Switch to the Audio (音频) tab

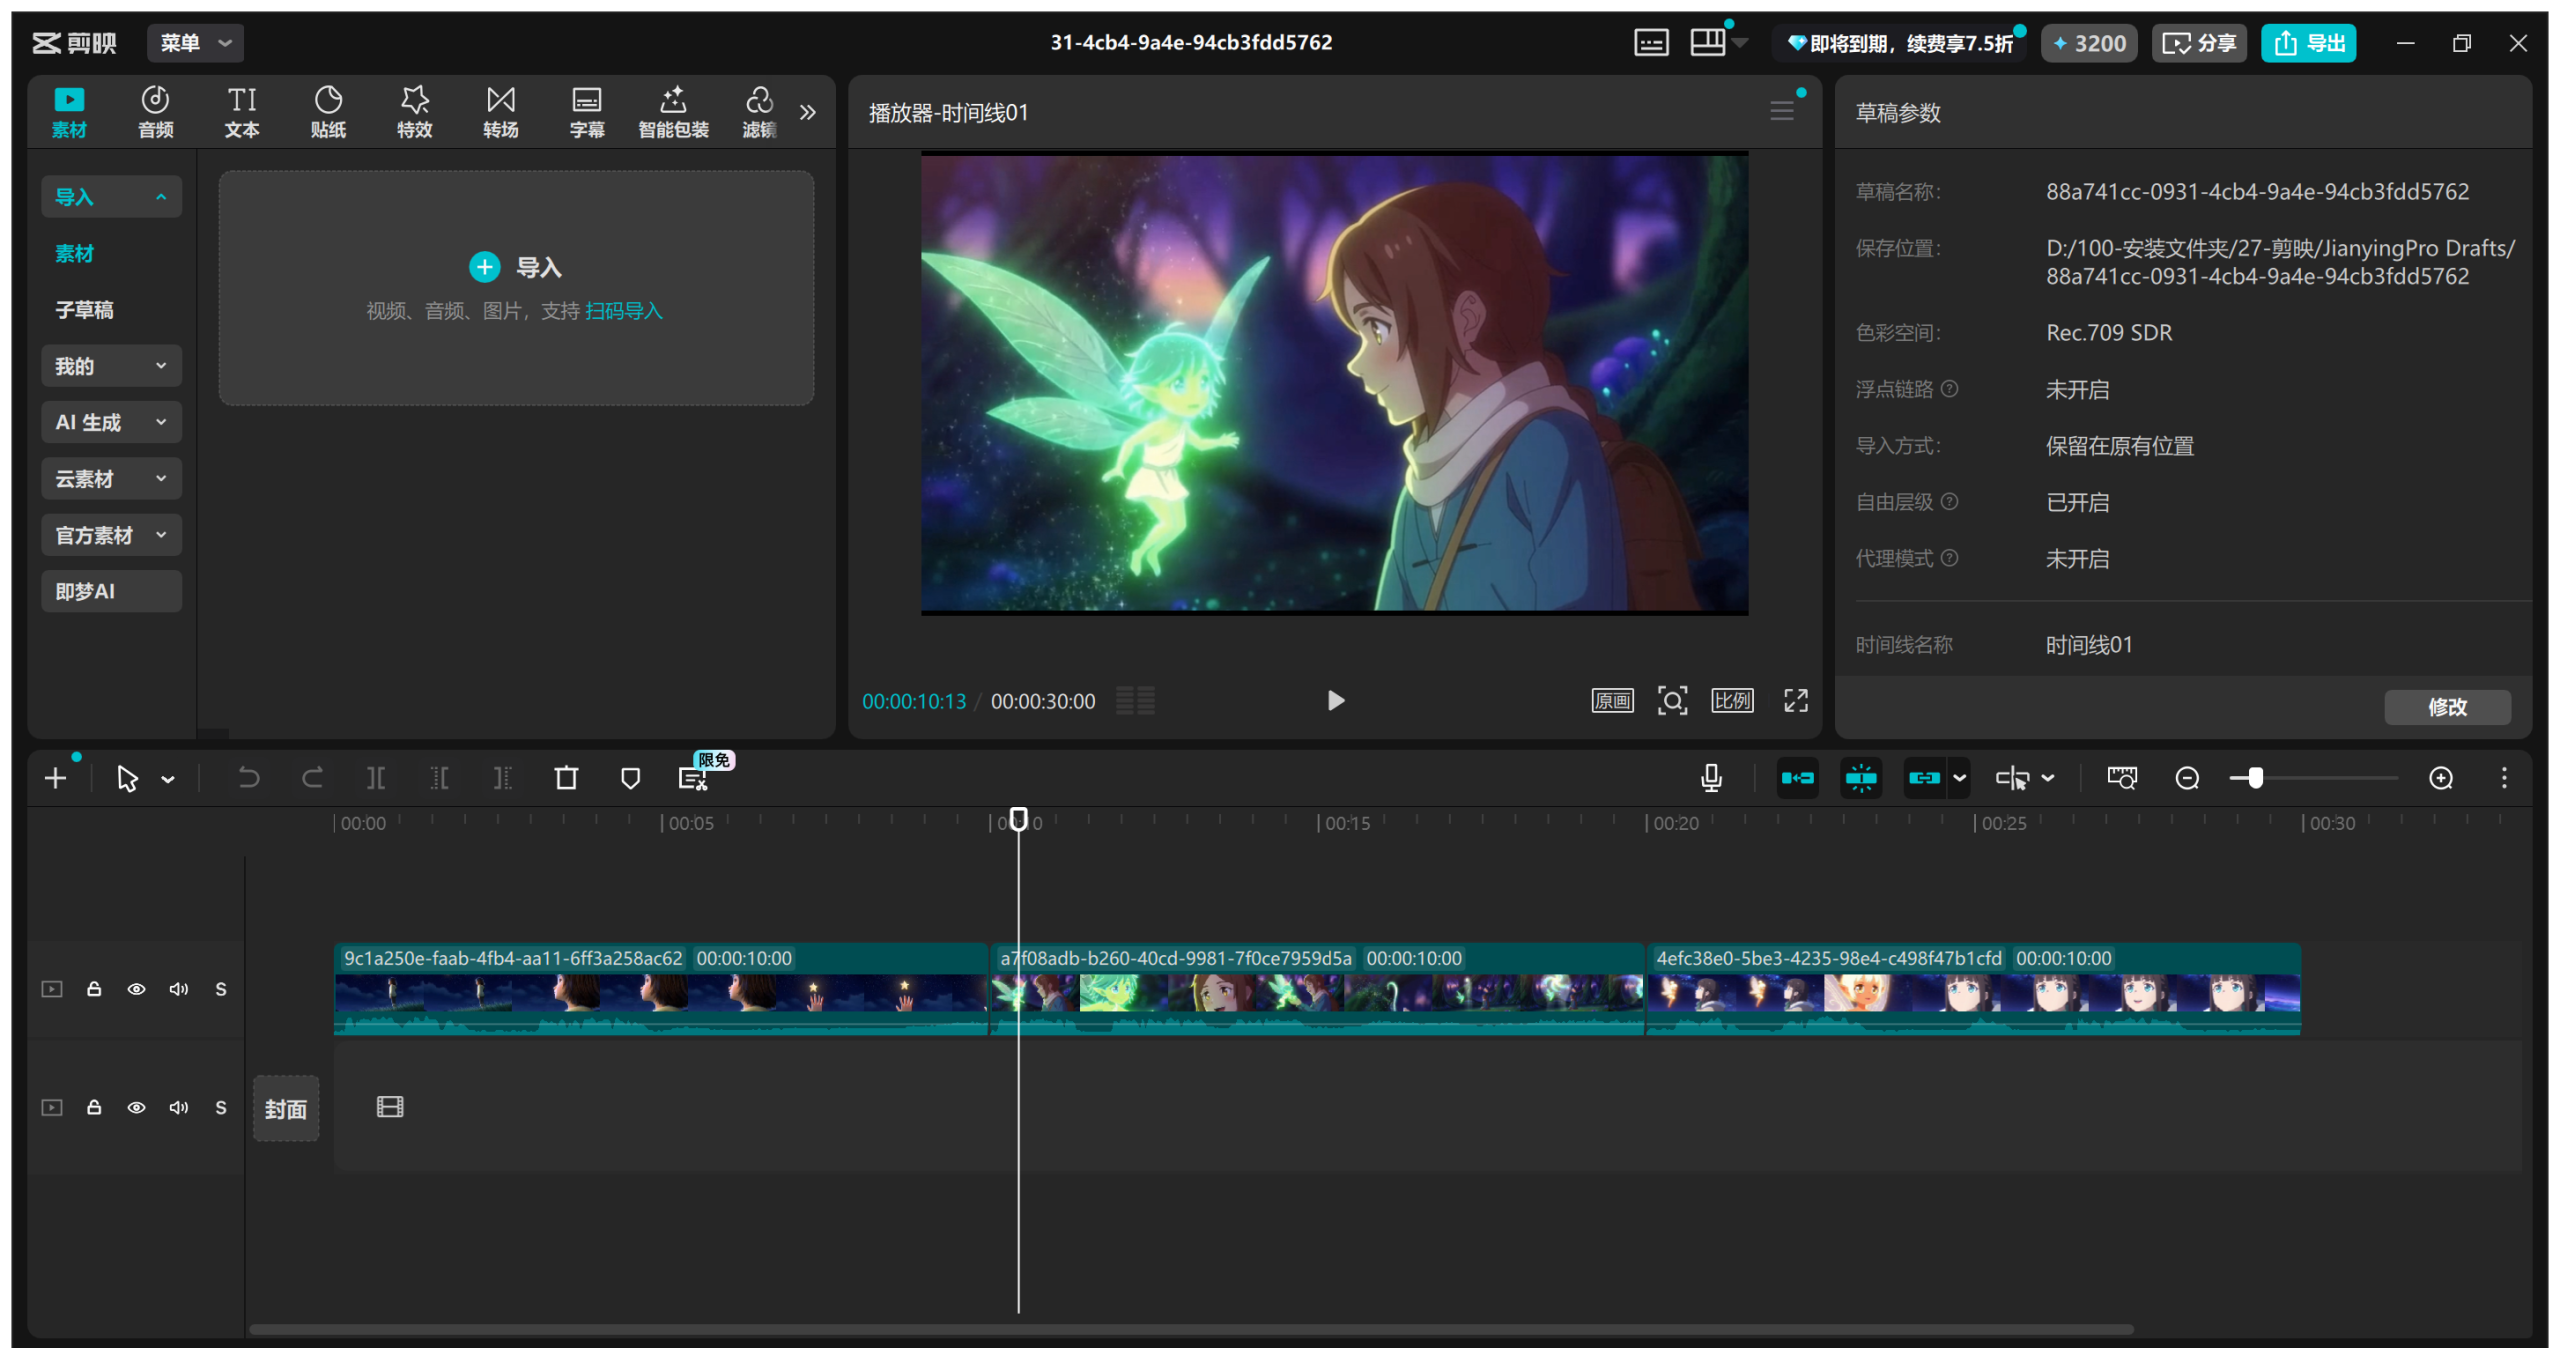click(155, 111)
